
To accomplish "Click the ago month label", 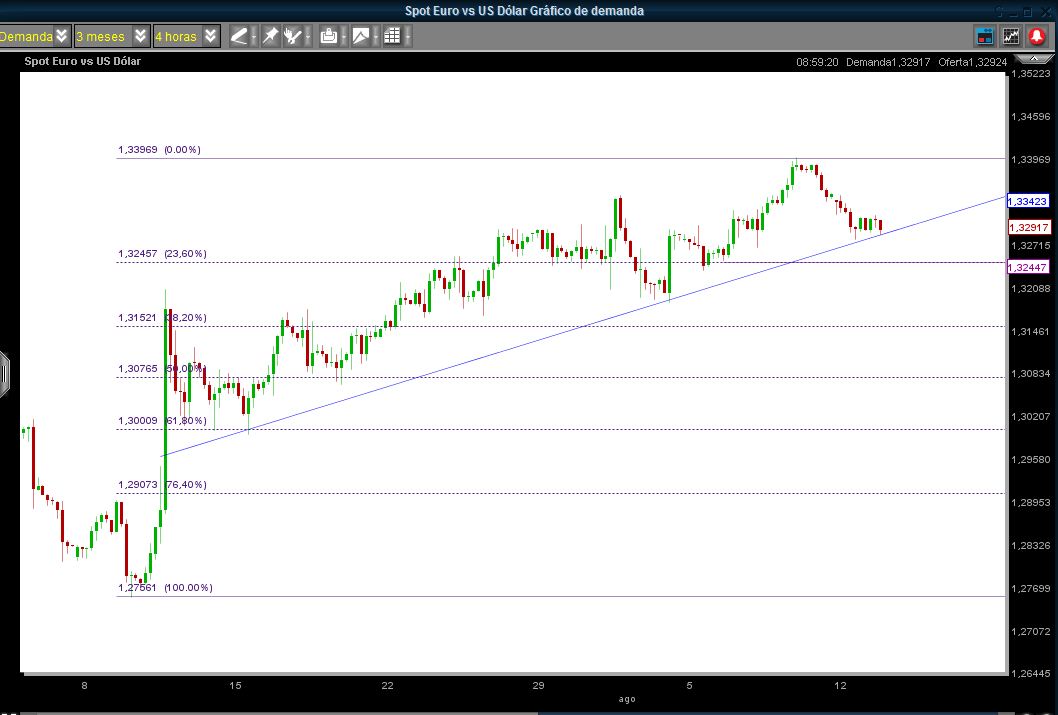I will click(x=627, y=699).
